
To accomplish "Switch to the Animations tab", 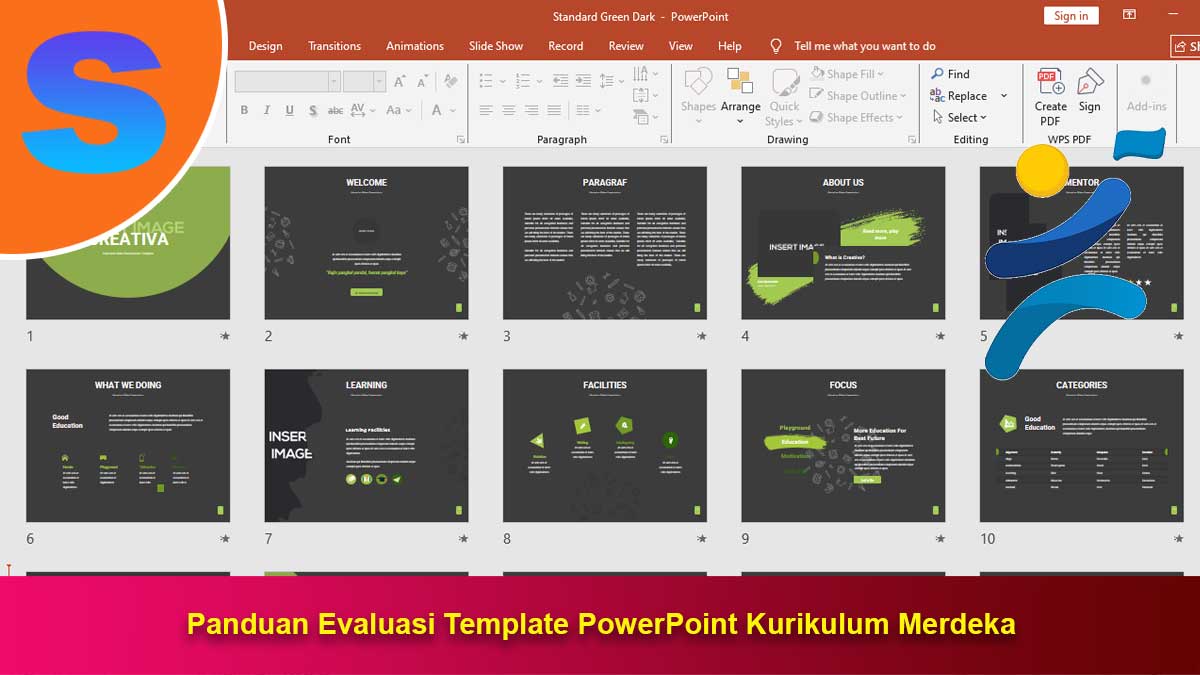I will [x=415, y=46].
